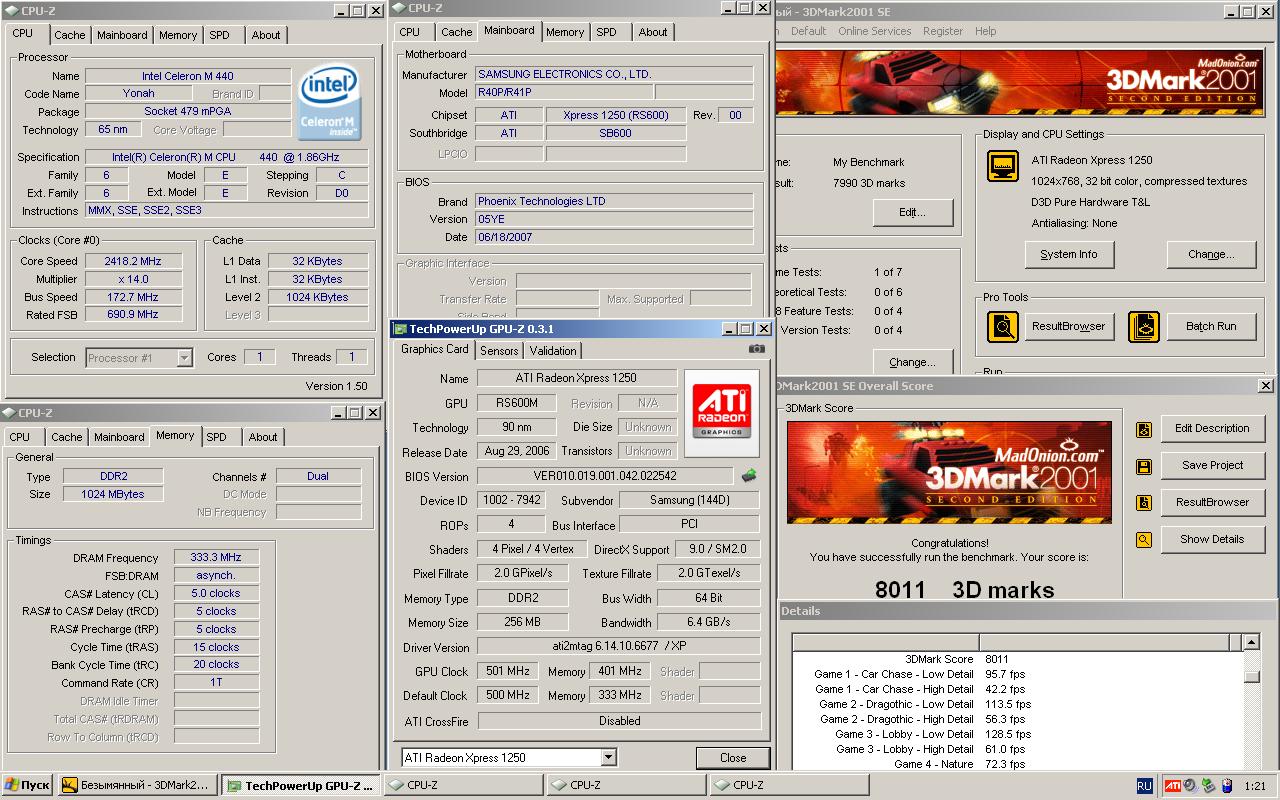
Task: Click Change... below the Version Tests list
Action: 912,362
